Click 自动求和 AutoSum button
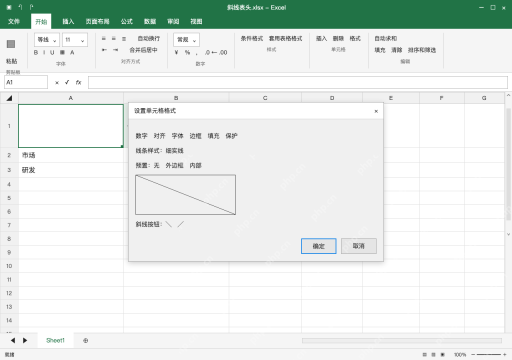 pyautogui.click(x=386, y=39)
